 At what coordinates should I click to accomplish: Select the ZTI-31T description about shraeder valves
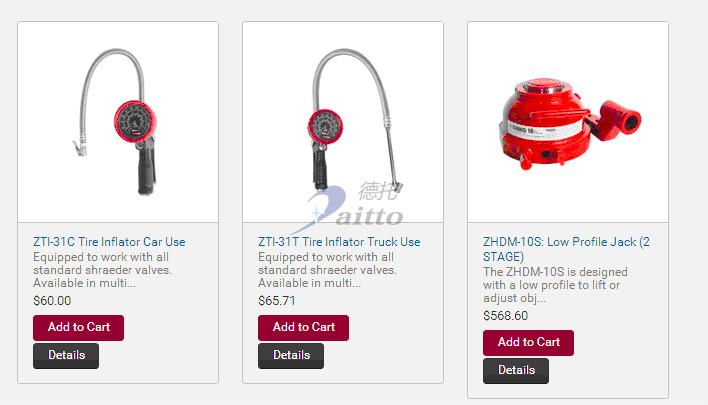(327, 270)
